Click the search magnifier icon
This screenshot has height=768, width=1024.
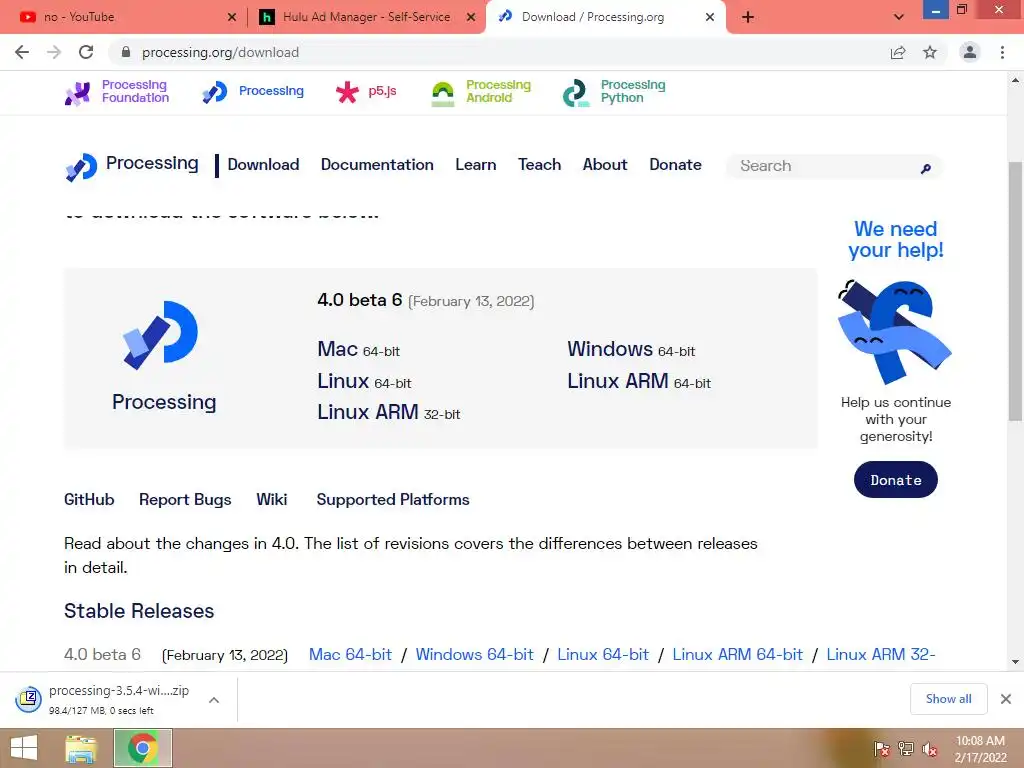coord(925,169)
